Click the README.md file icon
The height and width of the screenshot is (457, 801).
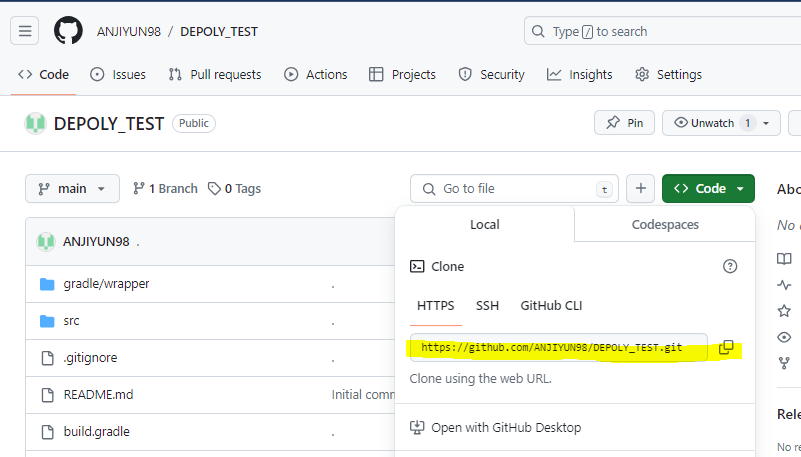click(x=48, y=395)
